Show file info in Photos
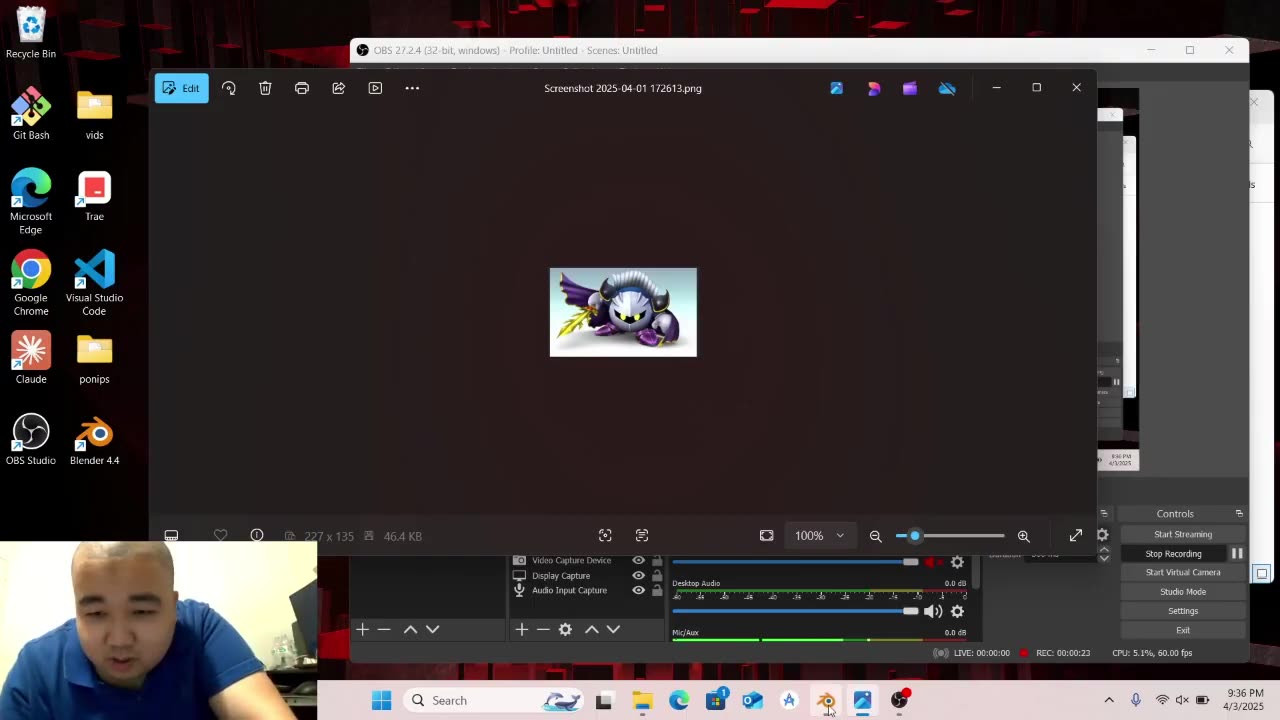 tap(257, 536)
